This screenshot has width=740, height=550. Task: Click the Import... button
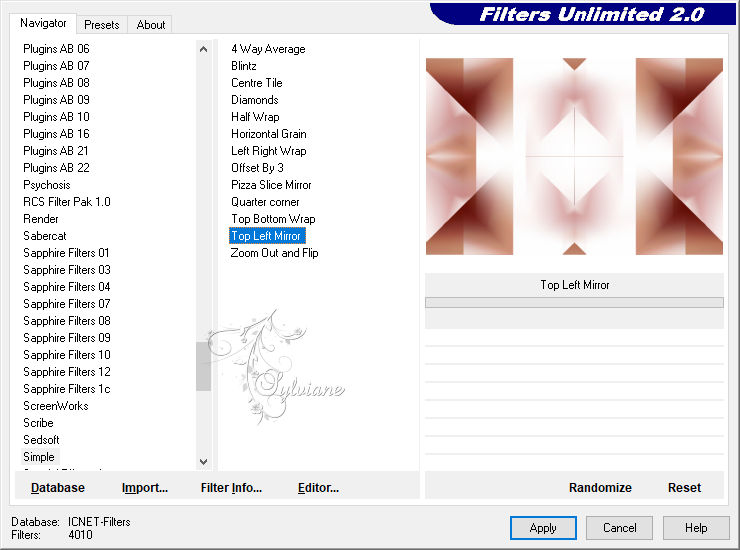click(x=144, y=488)
